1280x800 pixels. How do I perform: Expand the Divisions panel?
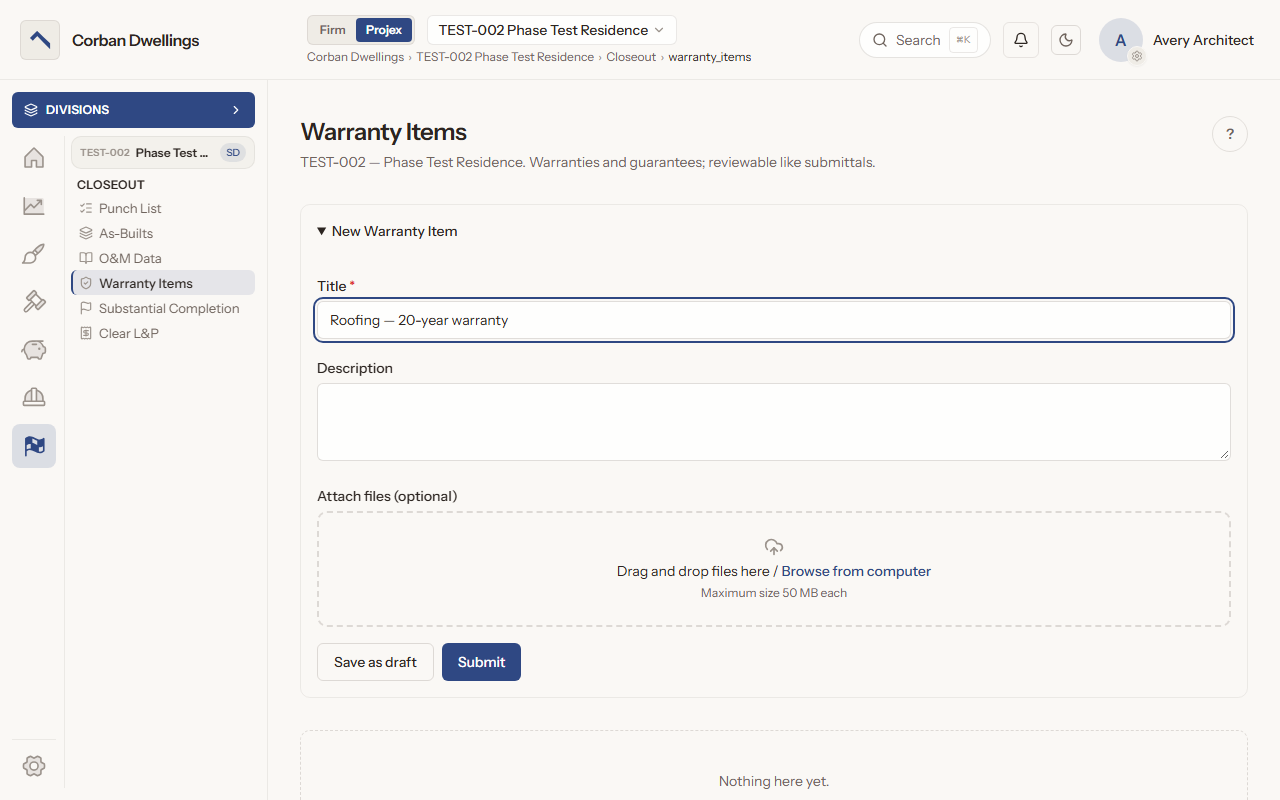133,110
